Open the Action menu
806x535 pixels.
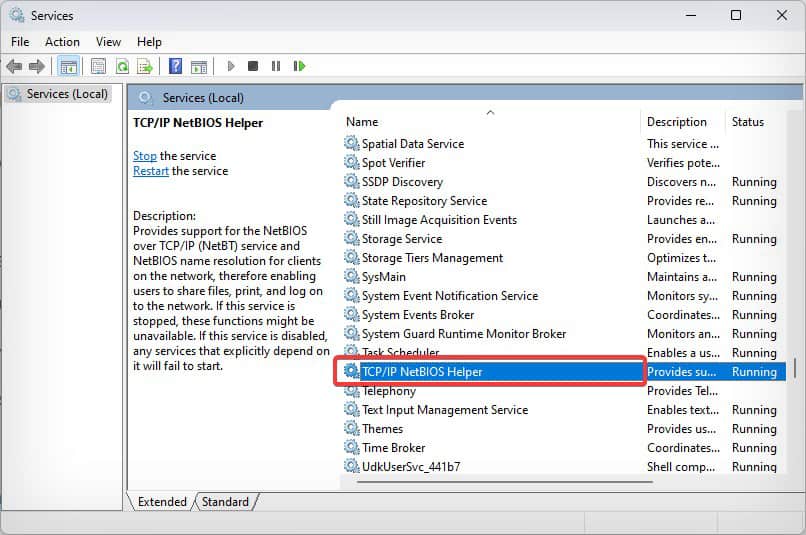point(62,42)
